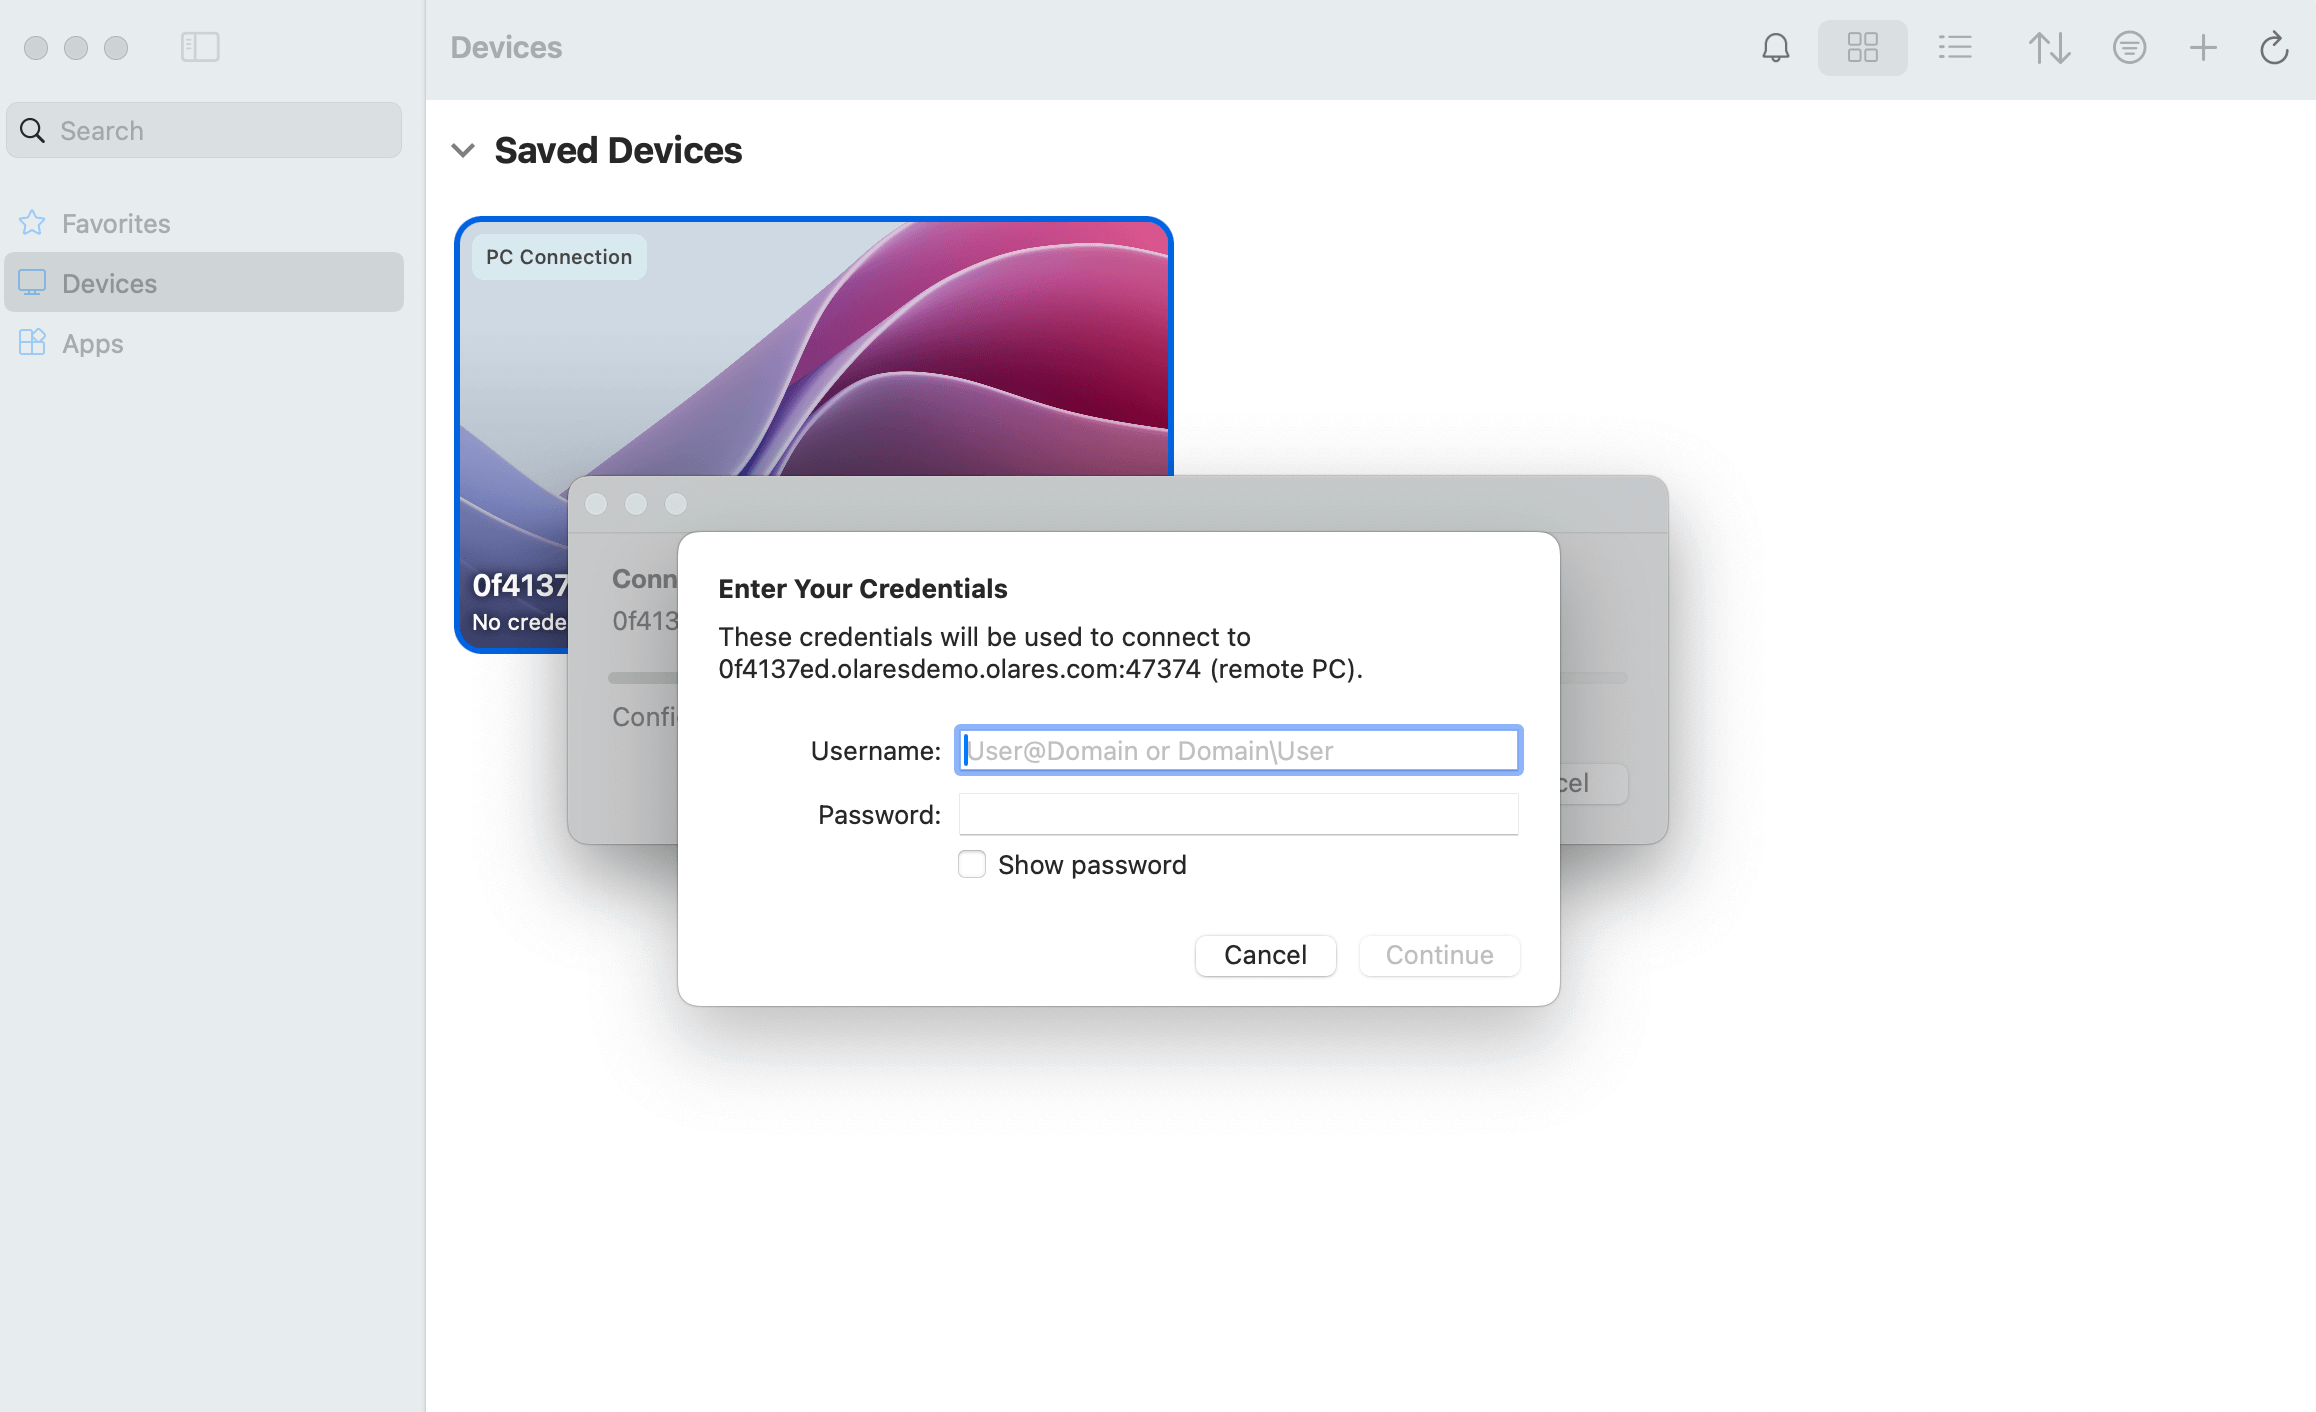2316x1412 pixels.
Task: Click the connection progress bar
Action: [x=642, y=678]
